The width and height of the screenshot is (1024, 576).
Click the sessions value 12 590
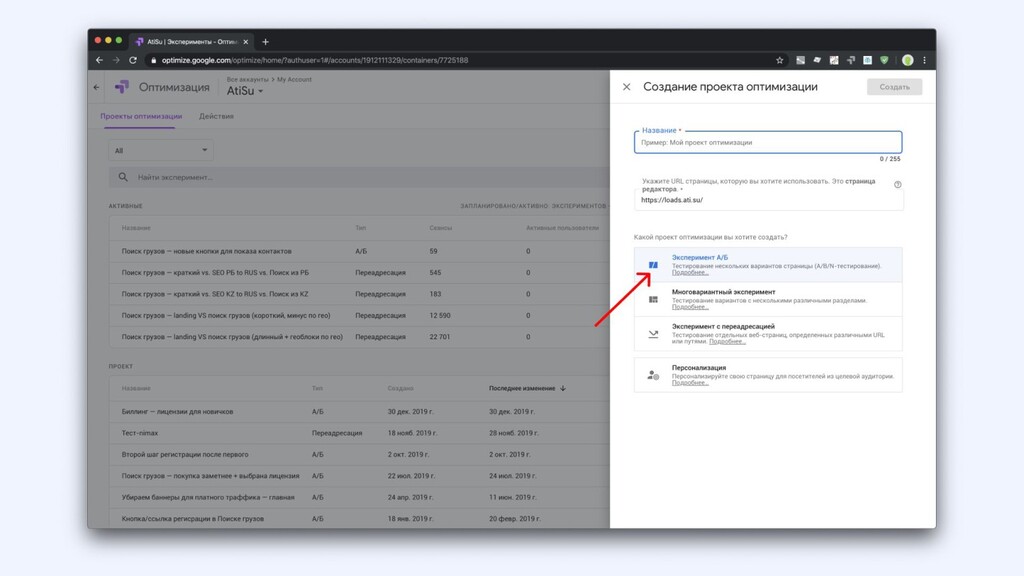point(440,315)
